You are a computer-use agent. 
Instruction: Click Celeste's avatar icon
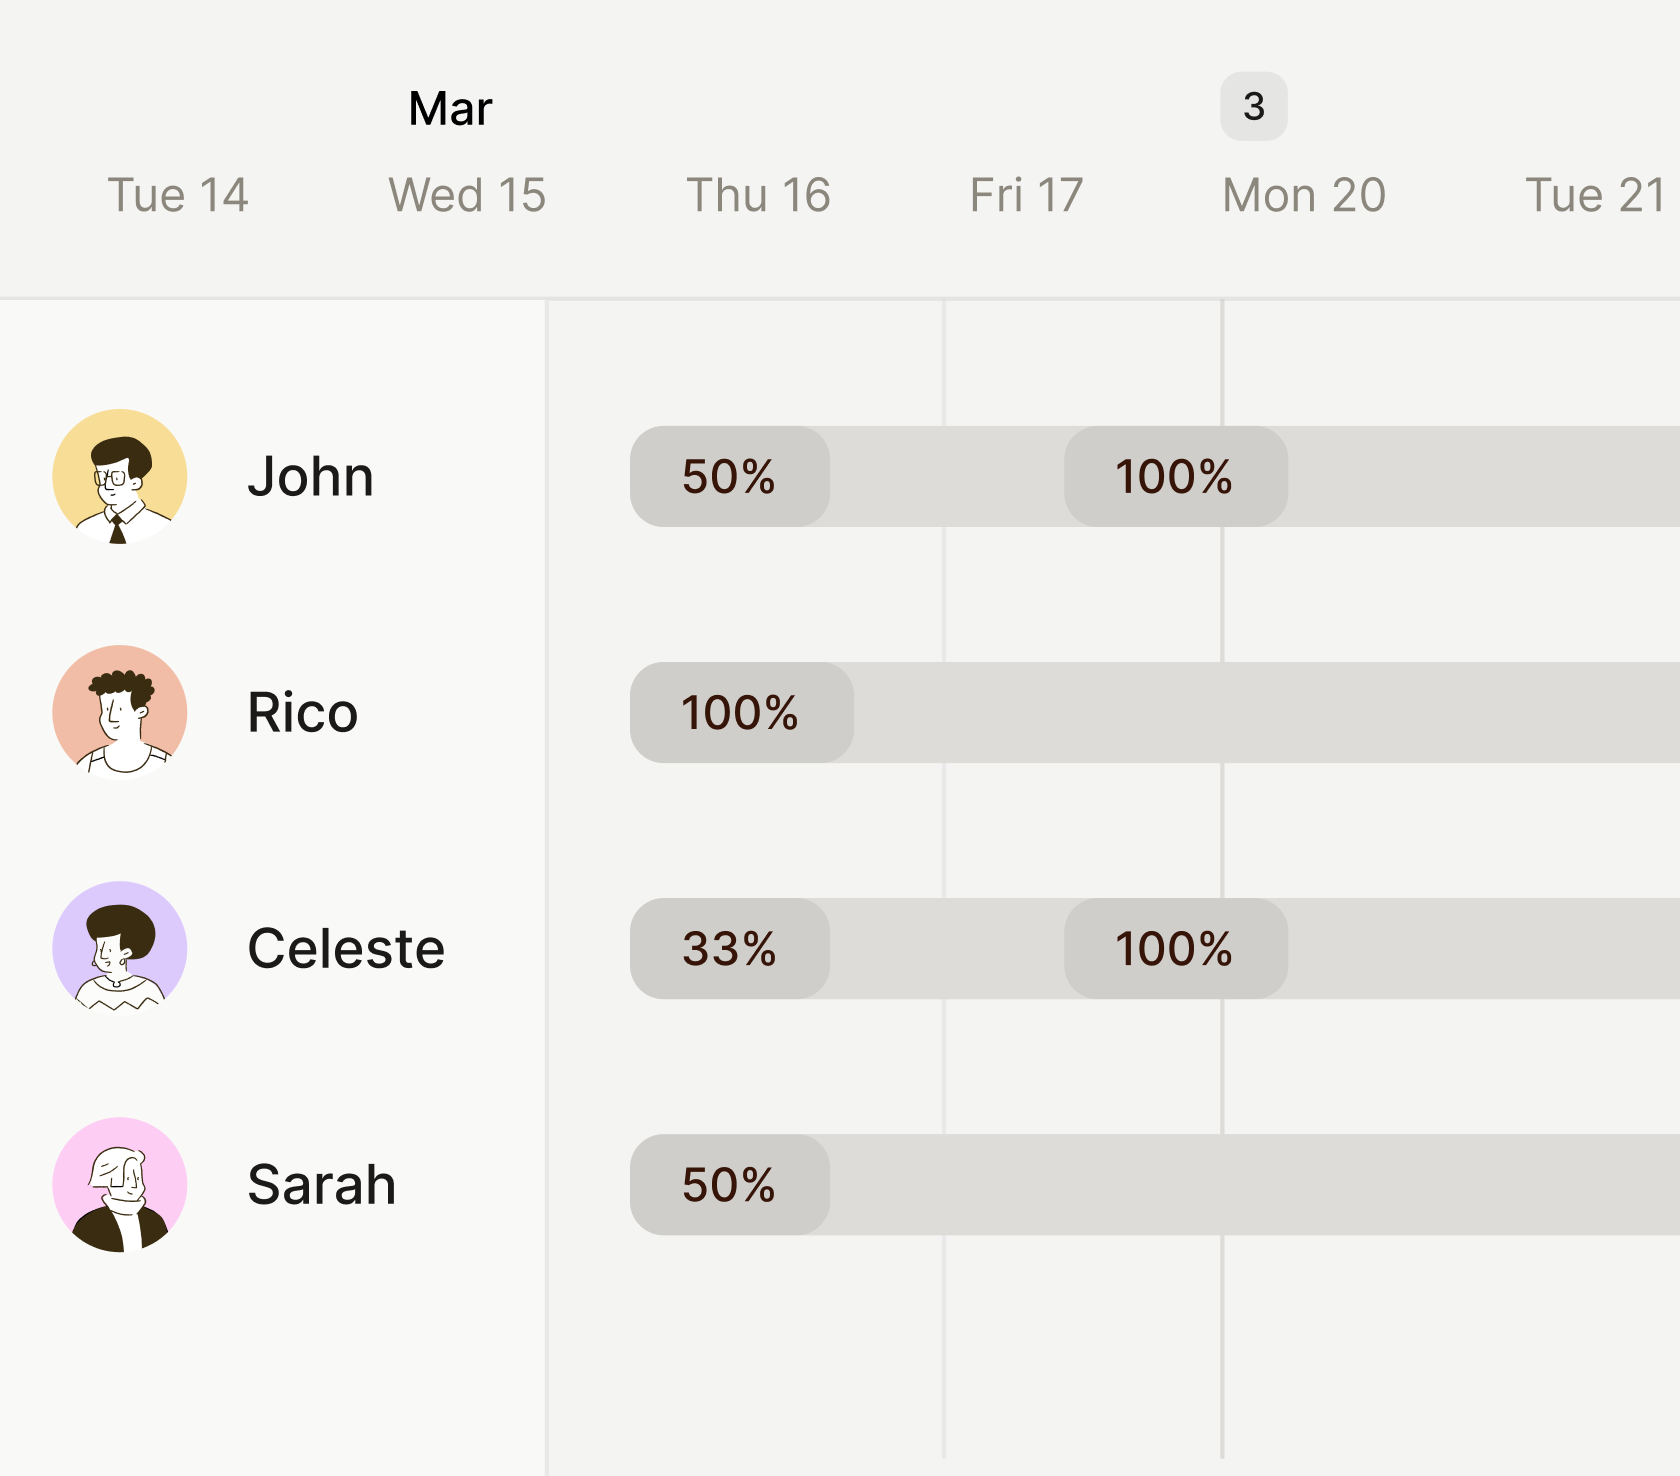(x=120, y=948)
